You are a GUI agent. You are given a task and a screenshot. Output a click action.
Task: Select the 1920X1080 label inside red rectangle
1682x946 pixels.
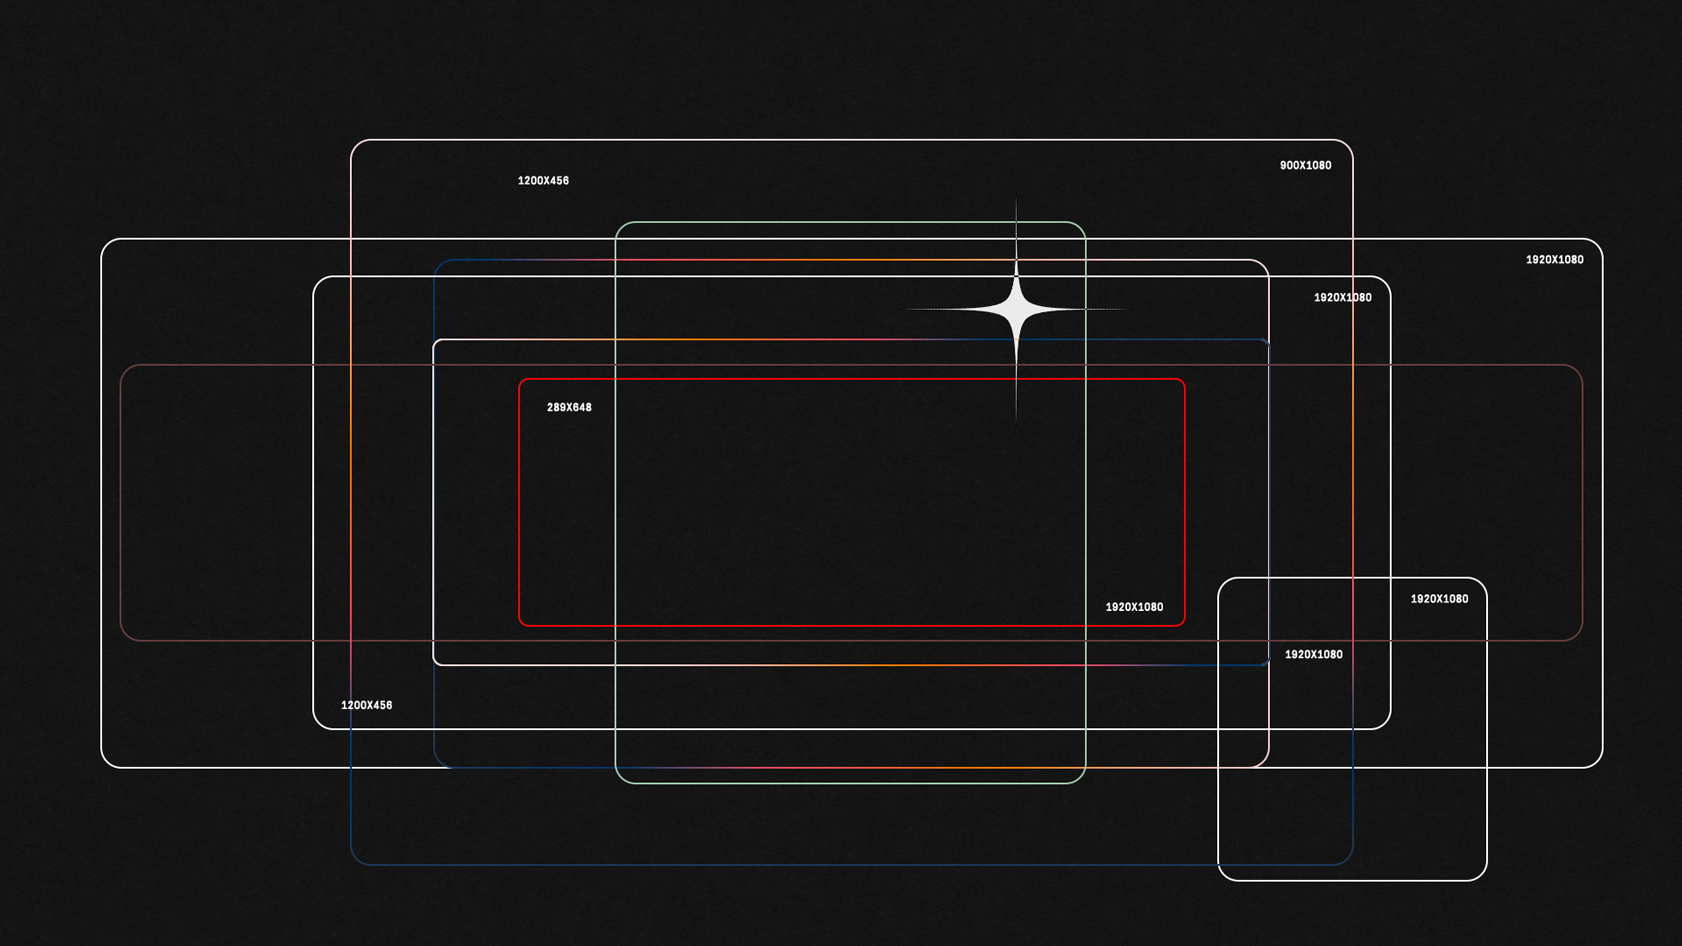pyautogui.click(x=1134, y=608)
